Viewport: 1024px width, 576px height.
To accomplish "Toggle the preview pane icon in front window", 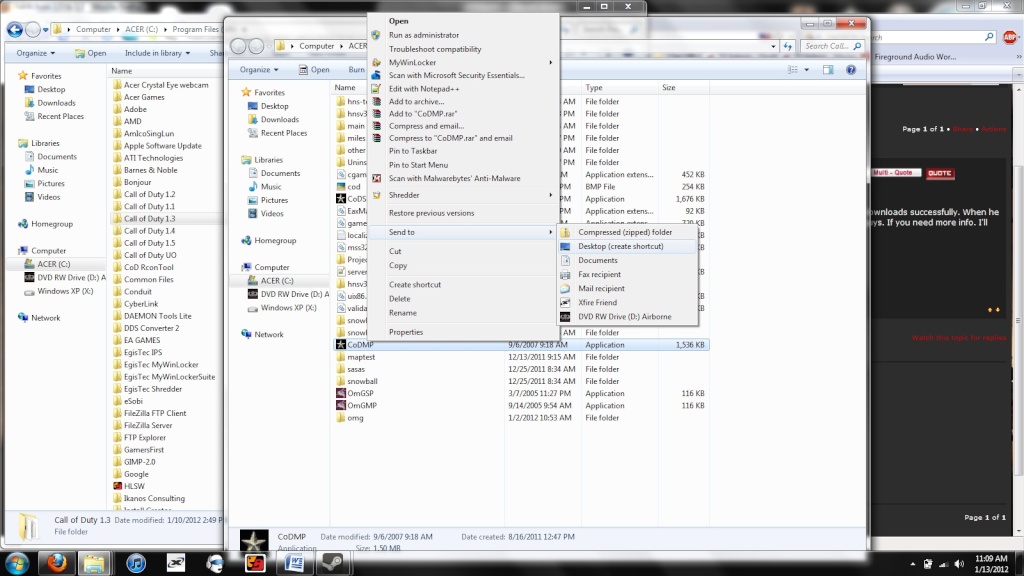I will [x=828, y=70].
